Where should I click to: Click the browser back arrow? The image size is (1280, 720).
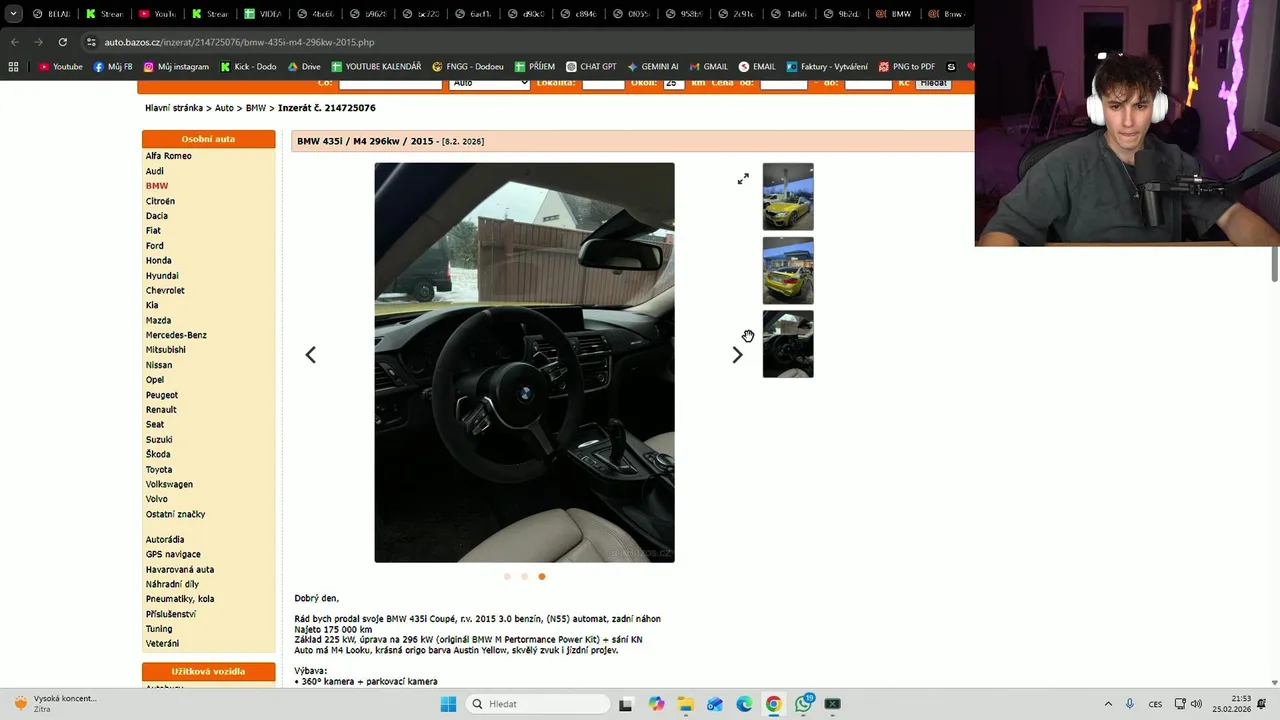(14, 42)
